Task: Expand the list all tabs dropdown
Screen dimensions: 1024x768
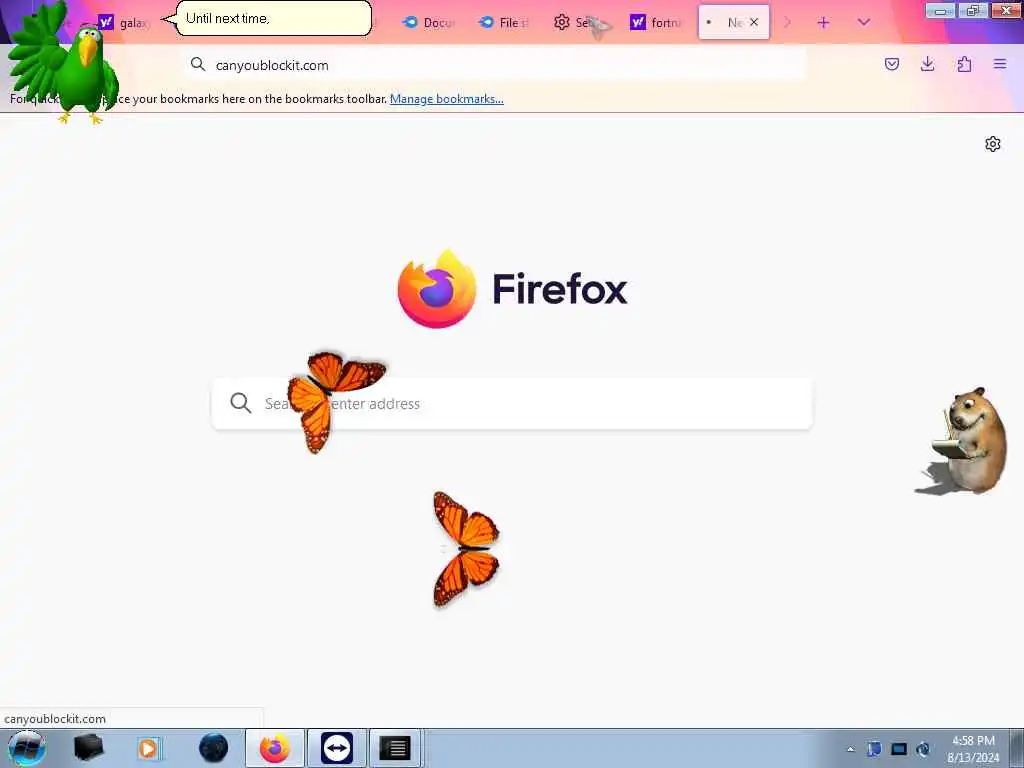Action: [x=863, y=22]
